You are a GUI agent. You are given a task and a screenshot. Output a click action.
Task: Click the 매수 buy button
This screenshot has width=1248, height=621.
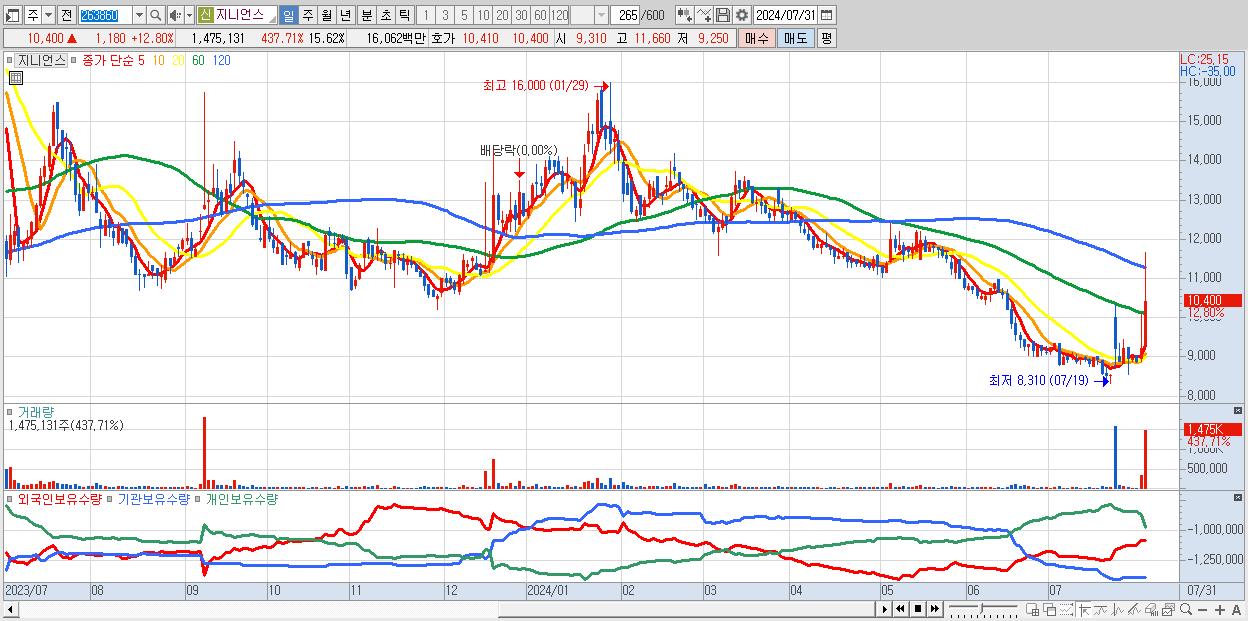click(756, 38)
